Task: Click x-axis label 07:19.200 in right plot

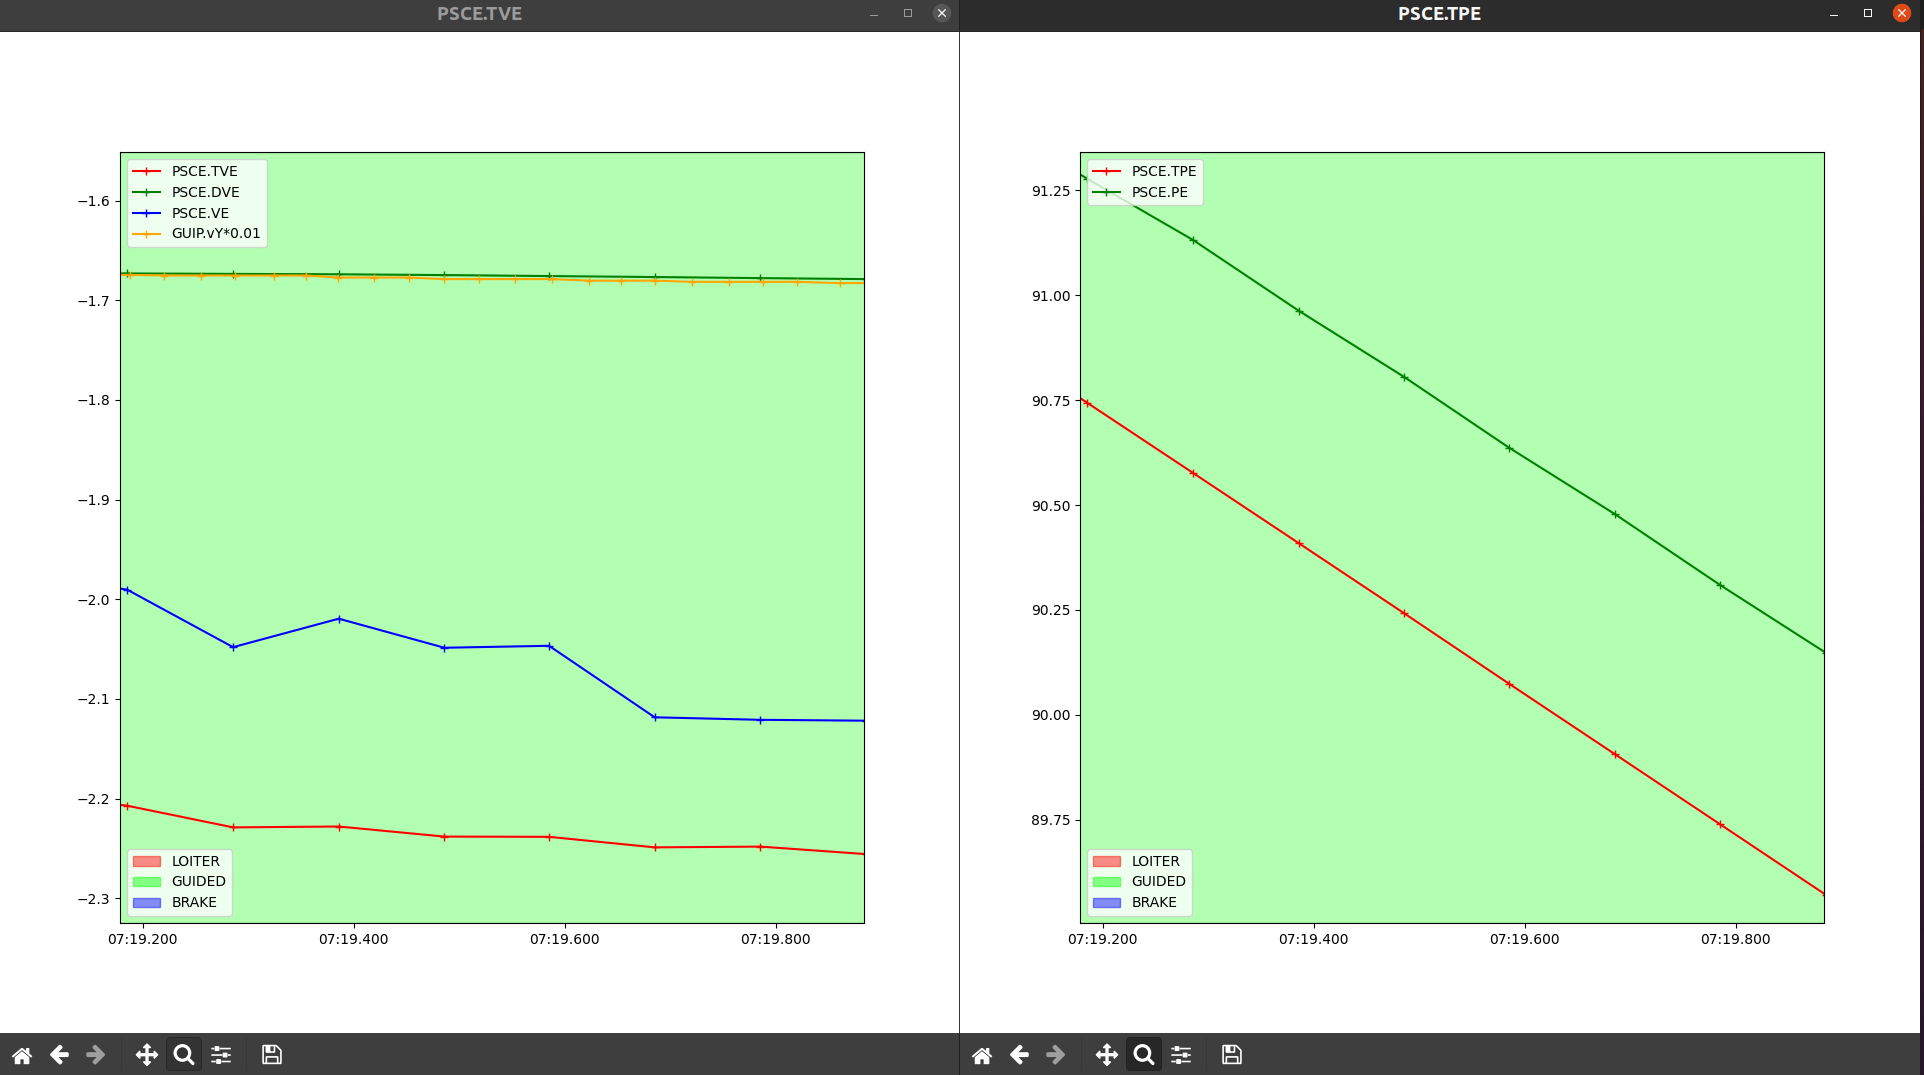Action: tap(1103, 939)
